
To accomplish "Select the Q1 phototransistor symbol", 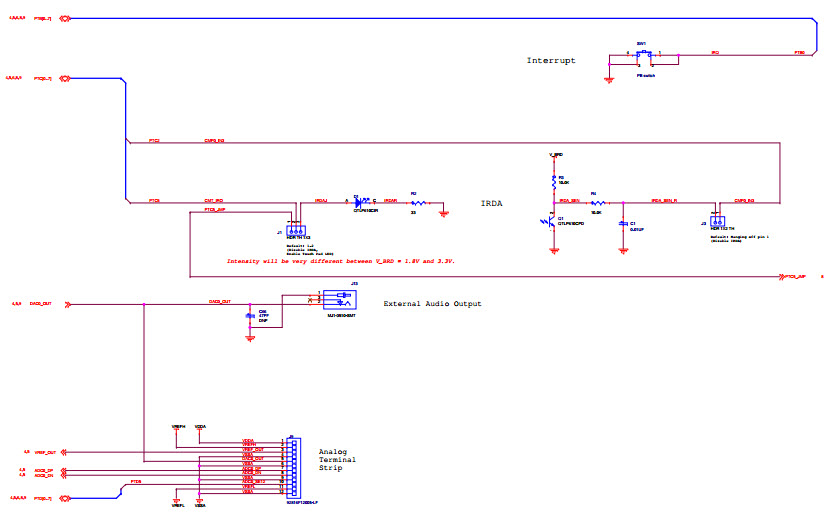I will (550, 221).
